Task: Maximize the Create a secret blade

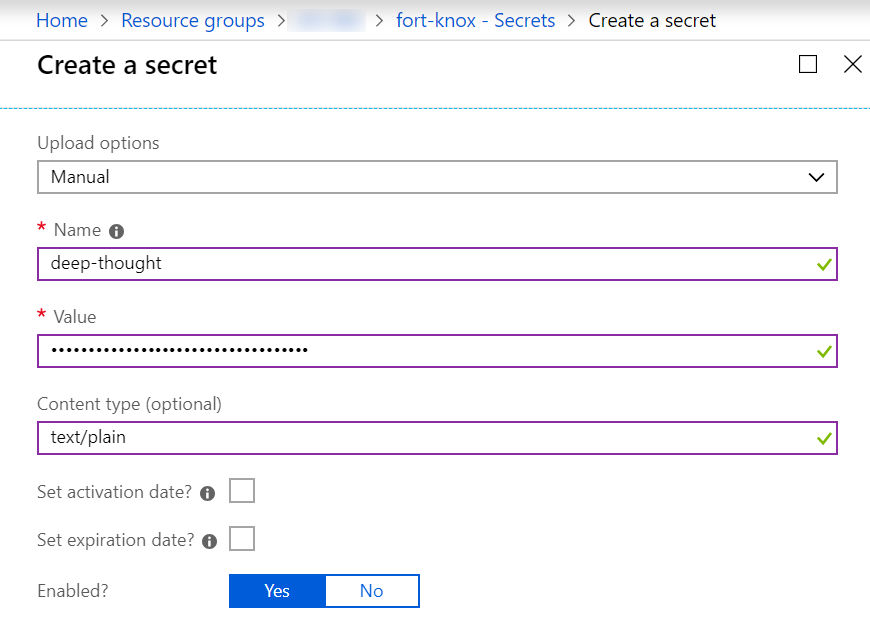Action: (808, 65)
